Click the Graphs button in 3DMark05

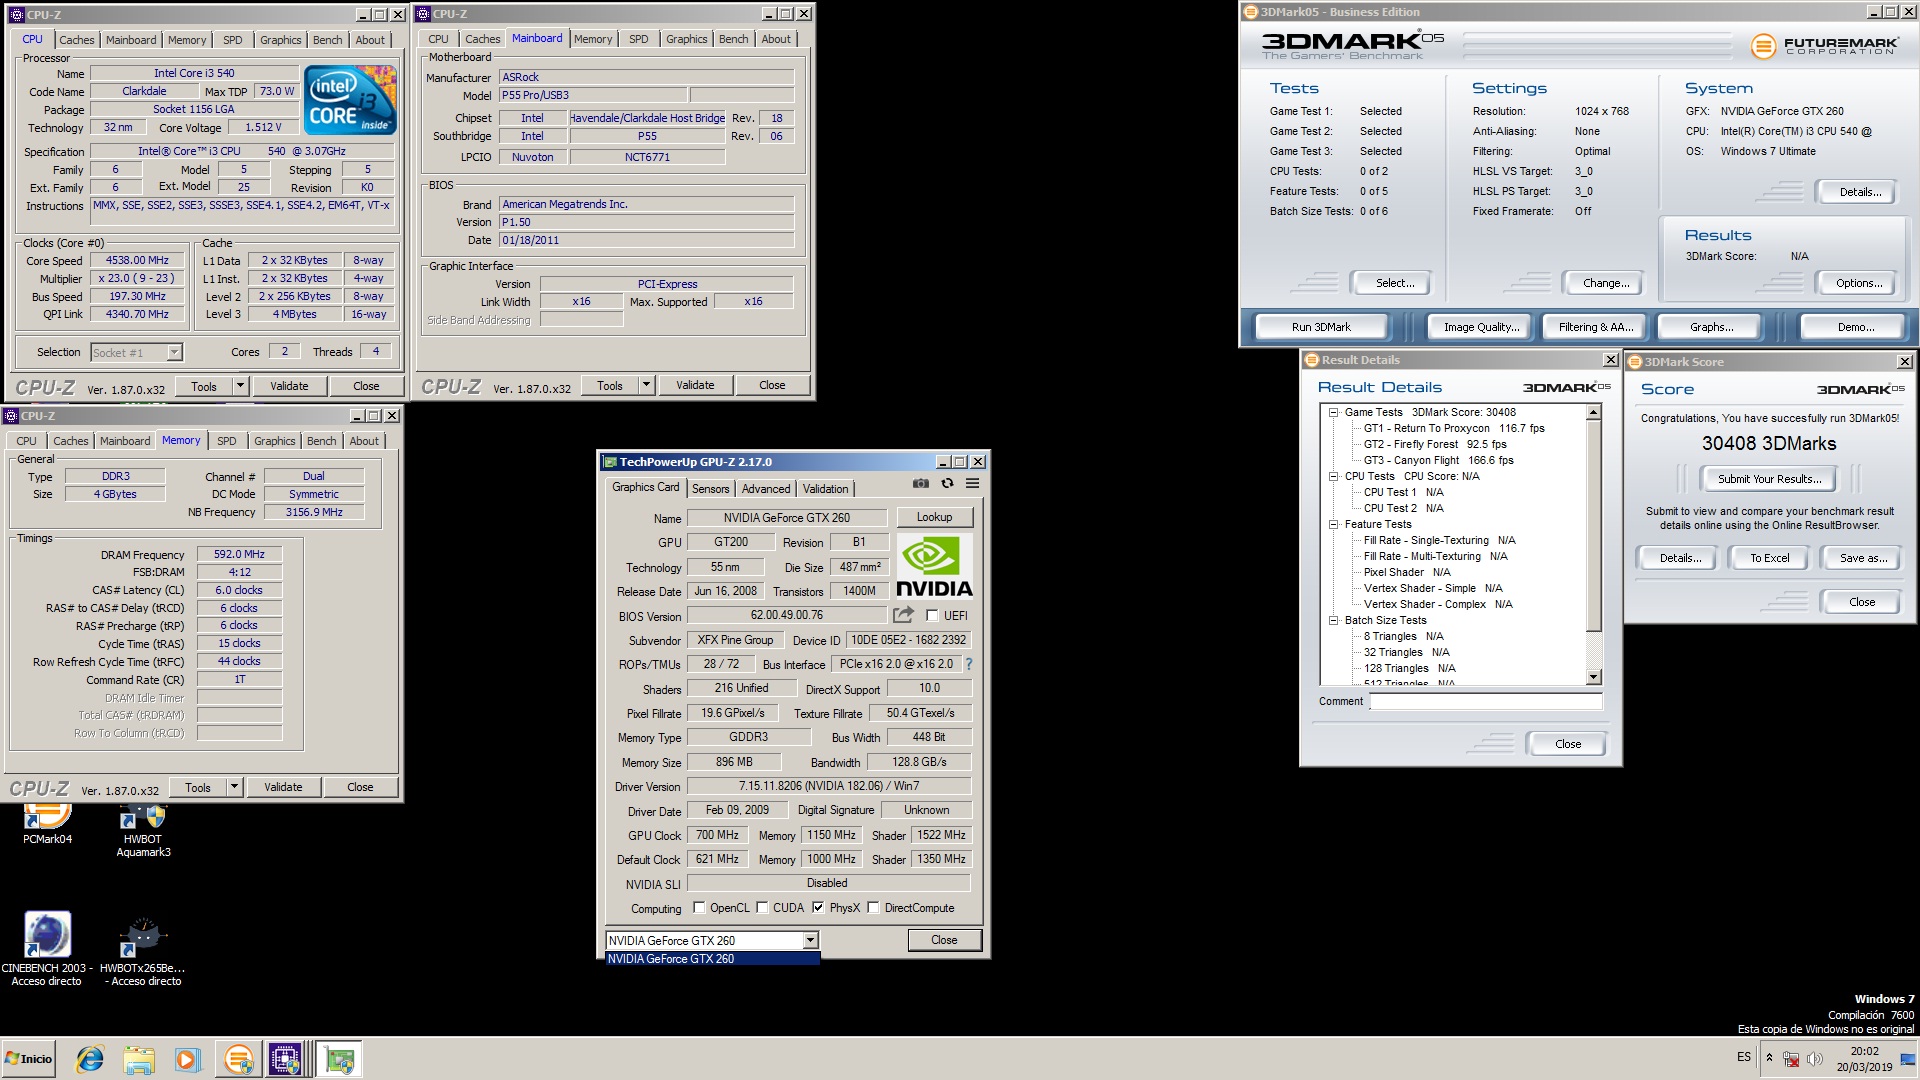tap(1711, 327)
